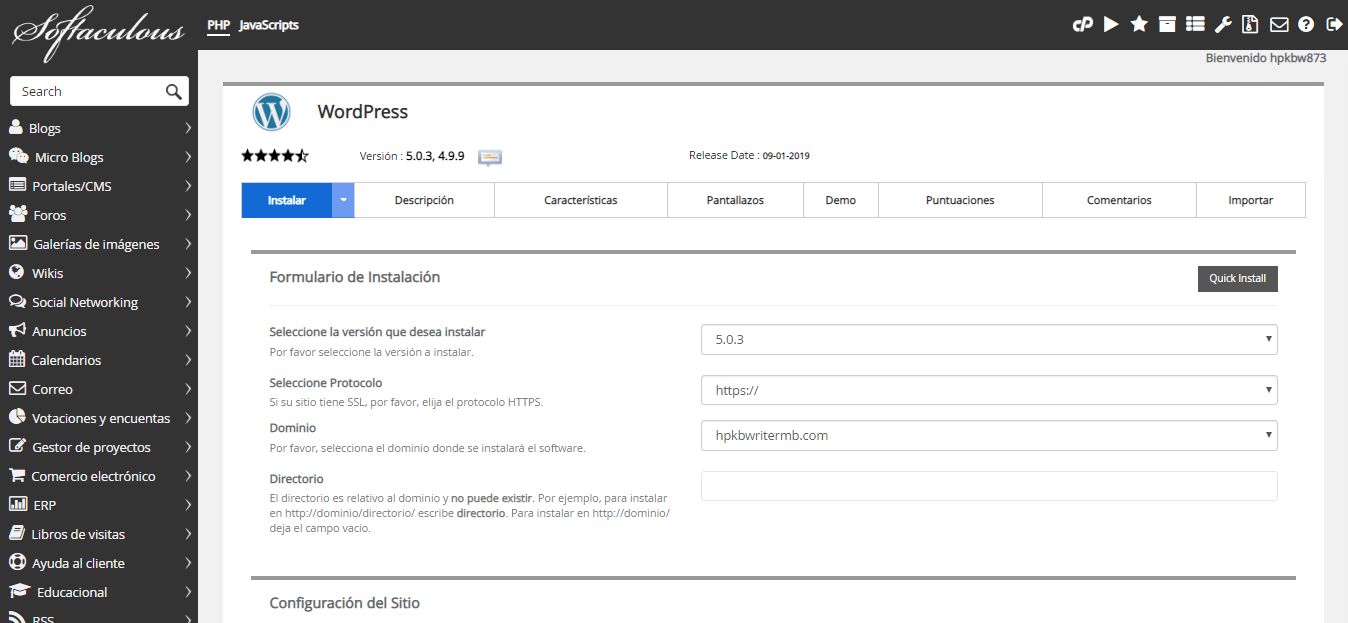The width and height of the screenshot is (1348, 623).
Task: Switch to the Descripción tab
Action: pos(424,200)
